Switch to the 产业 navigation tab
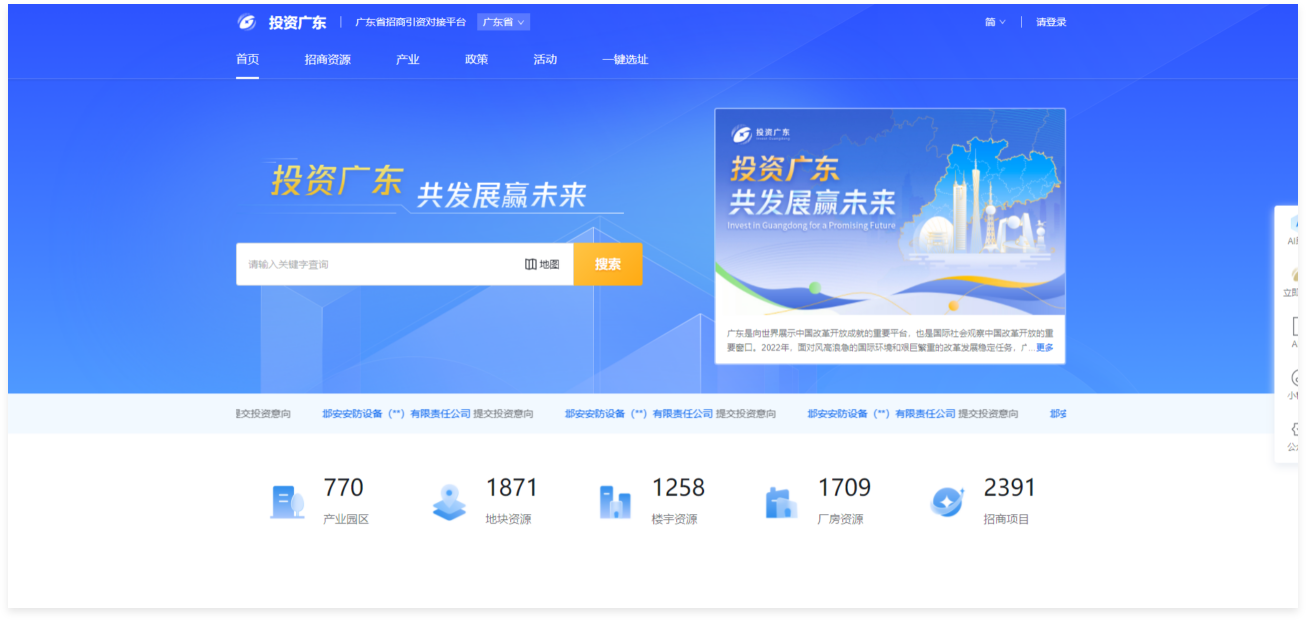The width and height of the screenshot is (1306, 620). [x=408, y=59]
